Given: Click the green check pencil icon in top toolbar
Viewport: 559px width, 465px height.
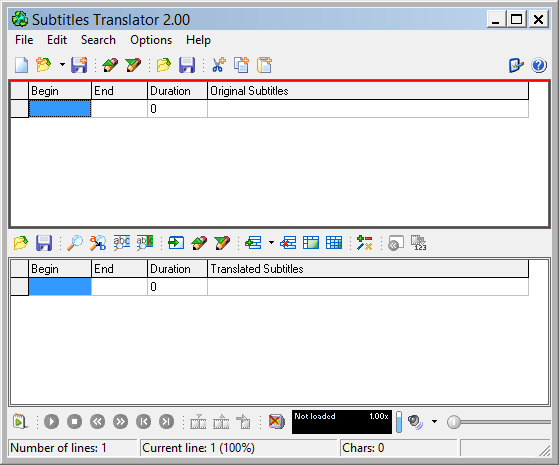Looking at the screenshot, I should (133, 65).
